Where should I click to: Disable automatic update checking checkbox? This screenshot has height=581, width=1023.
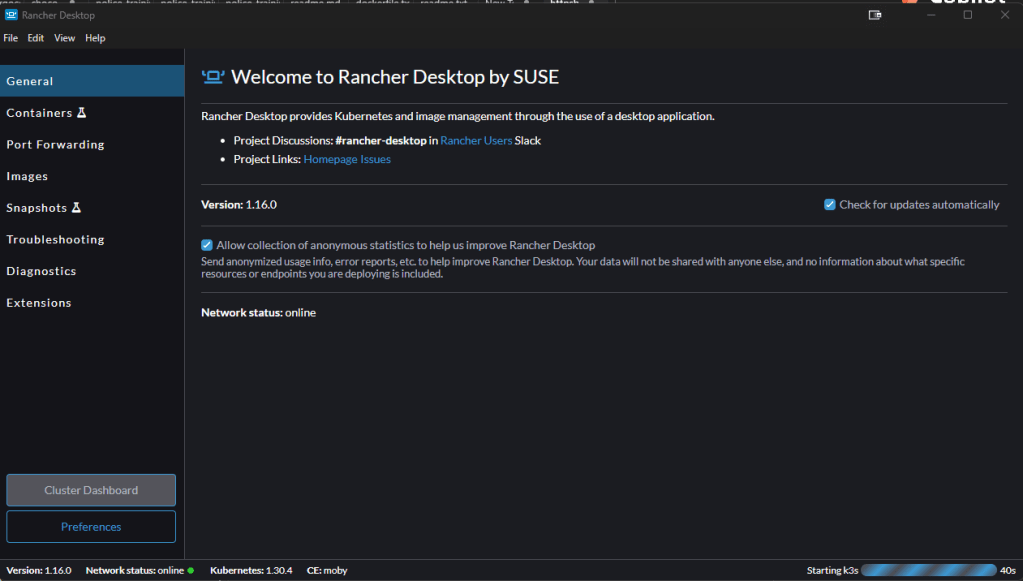click(830, 205)
